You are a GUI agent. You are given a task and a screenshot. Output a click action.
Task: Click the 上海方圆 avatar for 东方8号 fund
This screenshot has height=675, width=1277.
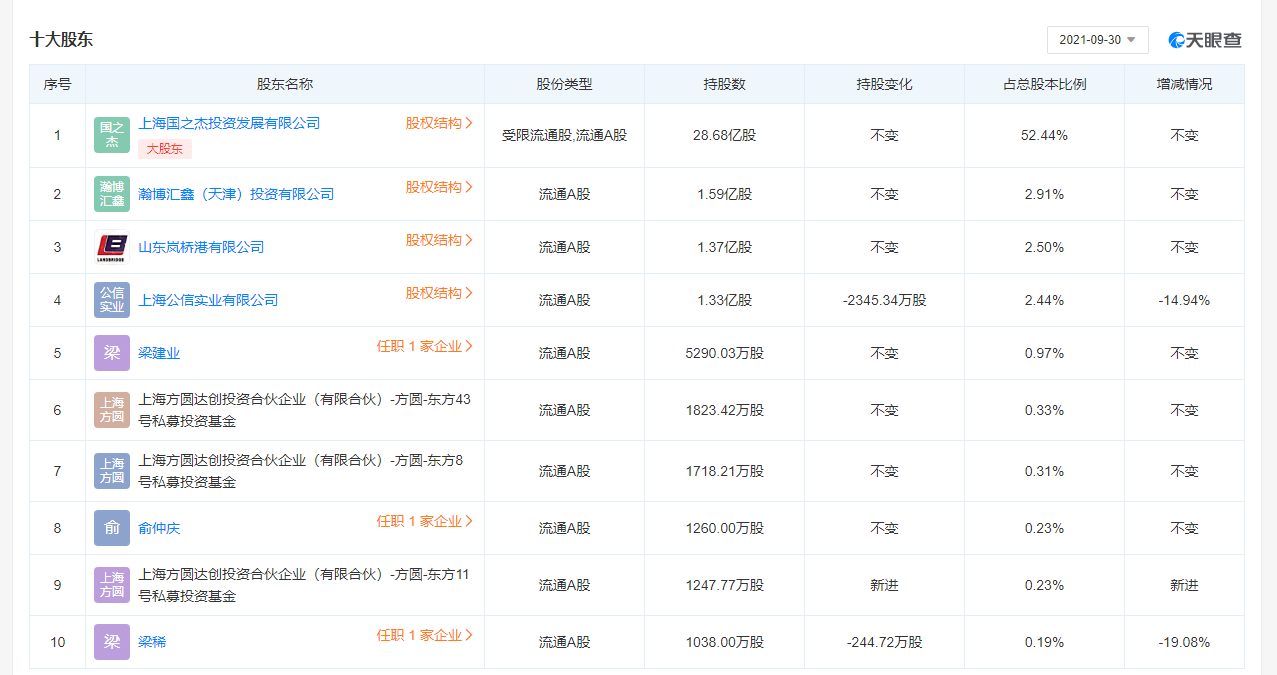point(112,471)
